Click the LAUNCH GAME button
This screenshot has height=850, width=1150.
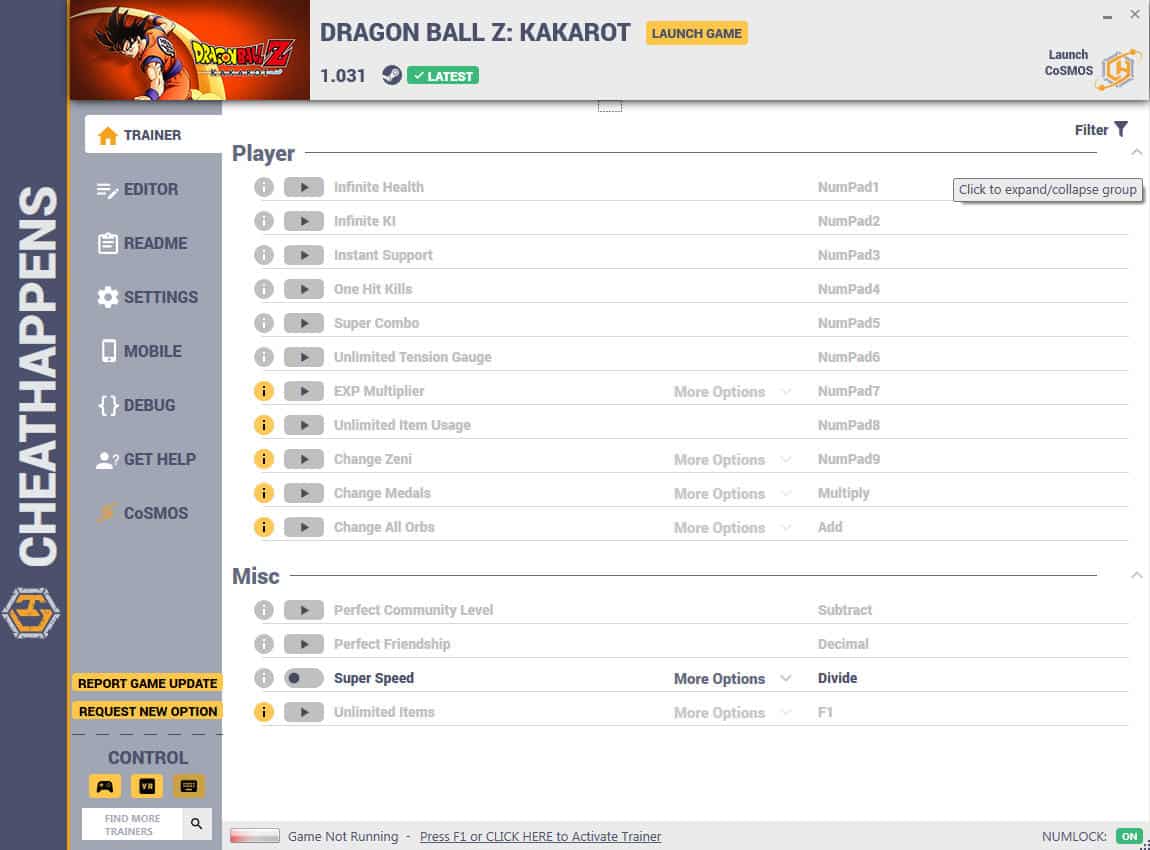click(x=697, y=33)
